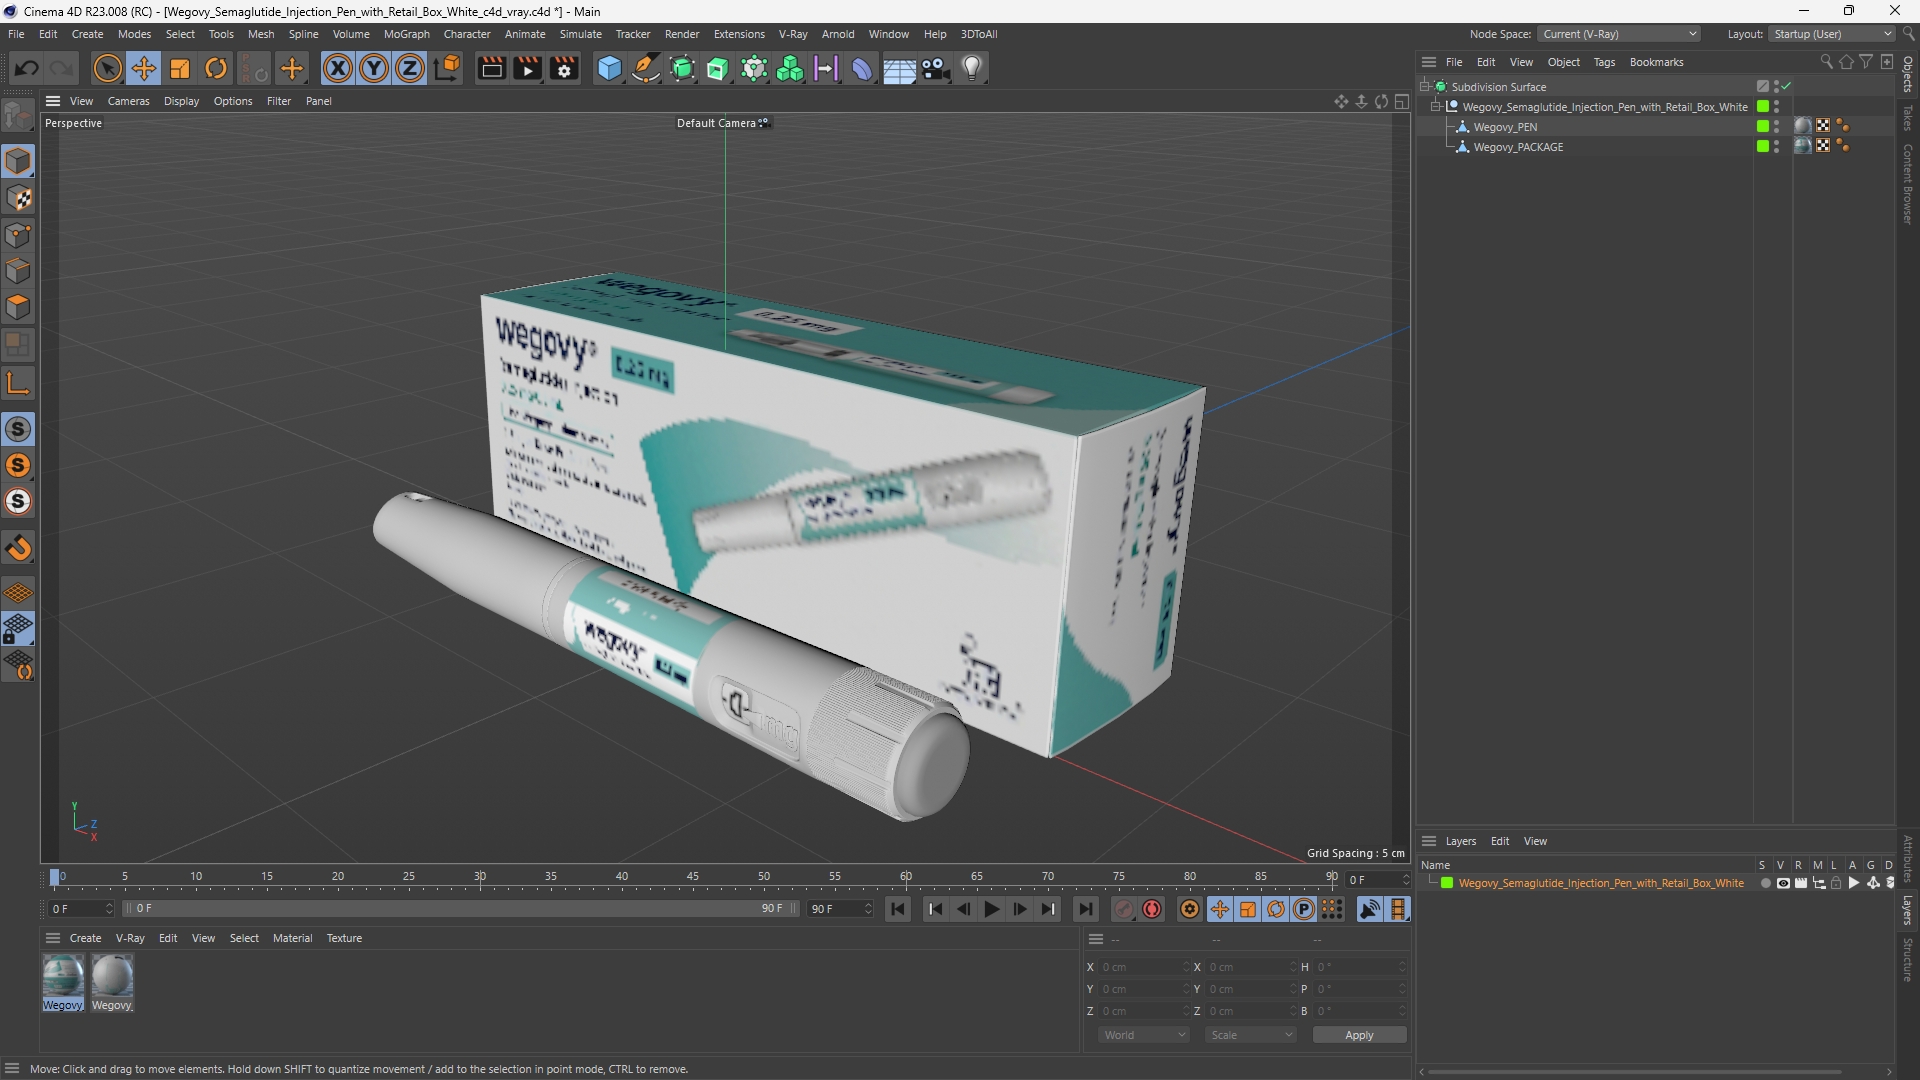Click the Undo arrow icon
Image resolution: width=1920 pixels, height=1080 pixels.
[x=27, y=68]
